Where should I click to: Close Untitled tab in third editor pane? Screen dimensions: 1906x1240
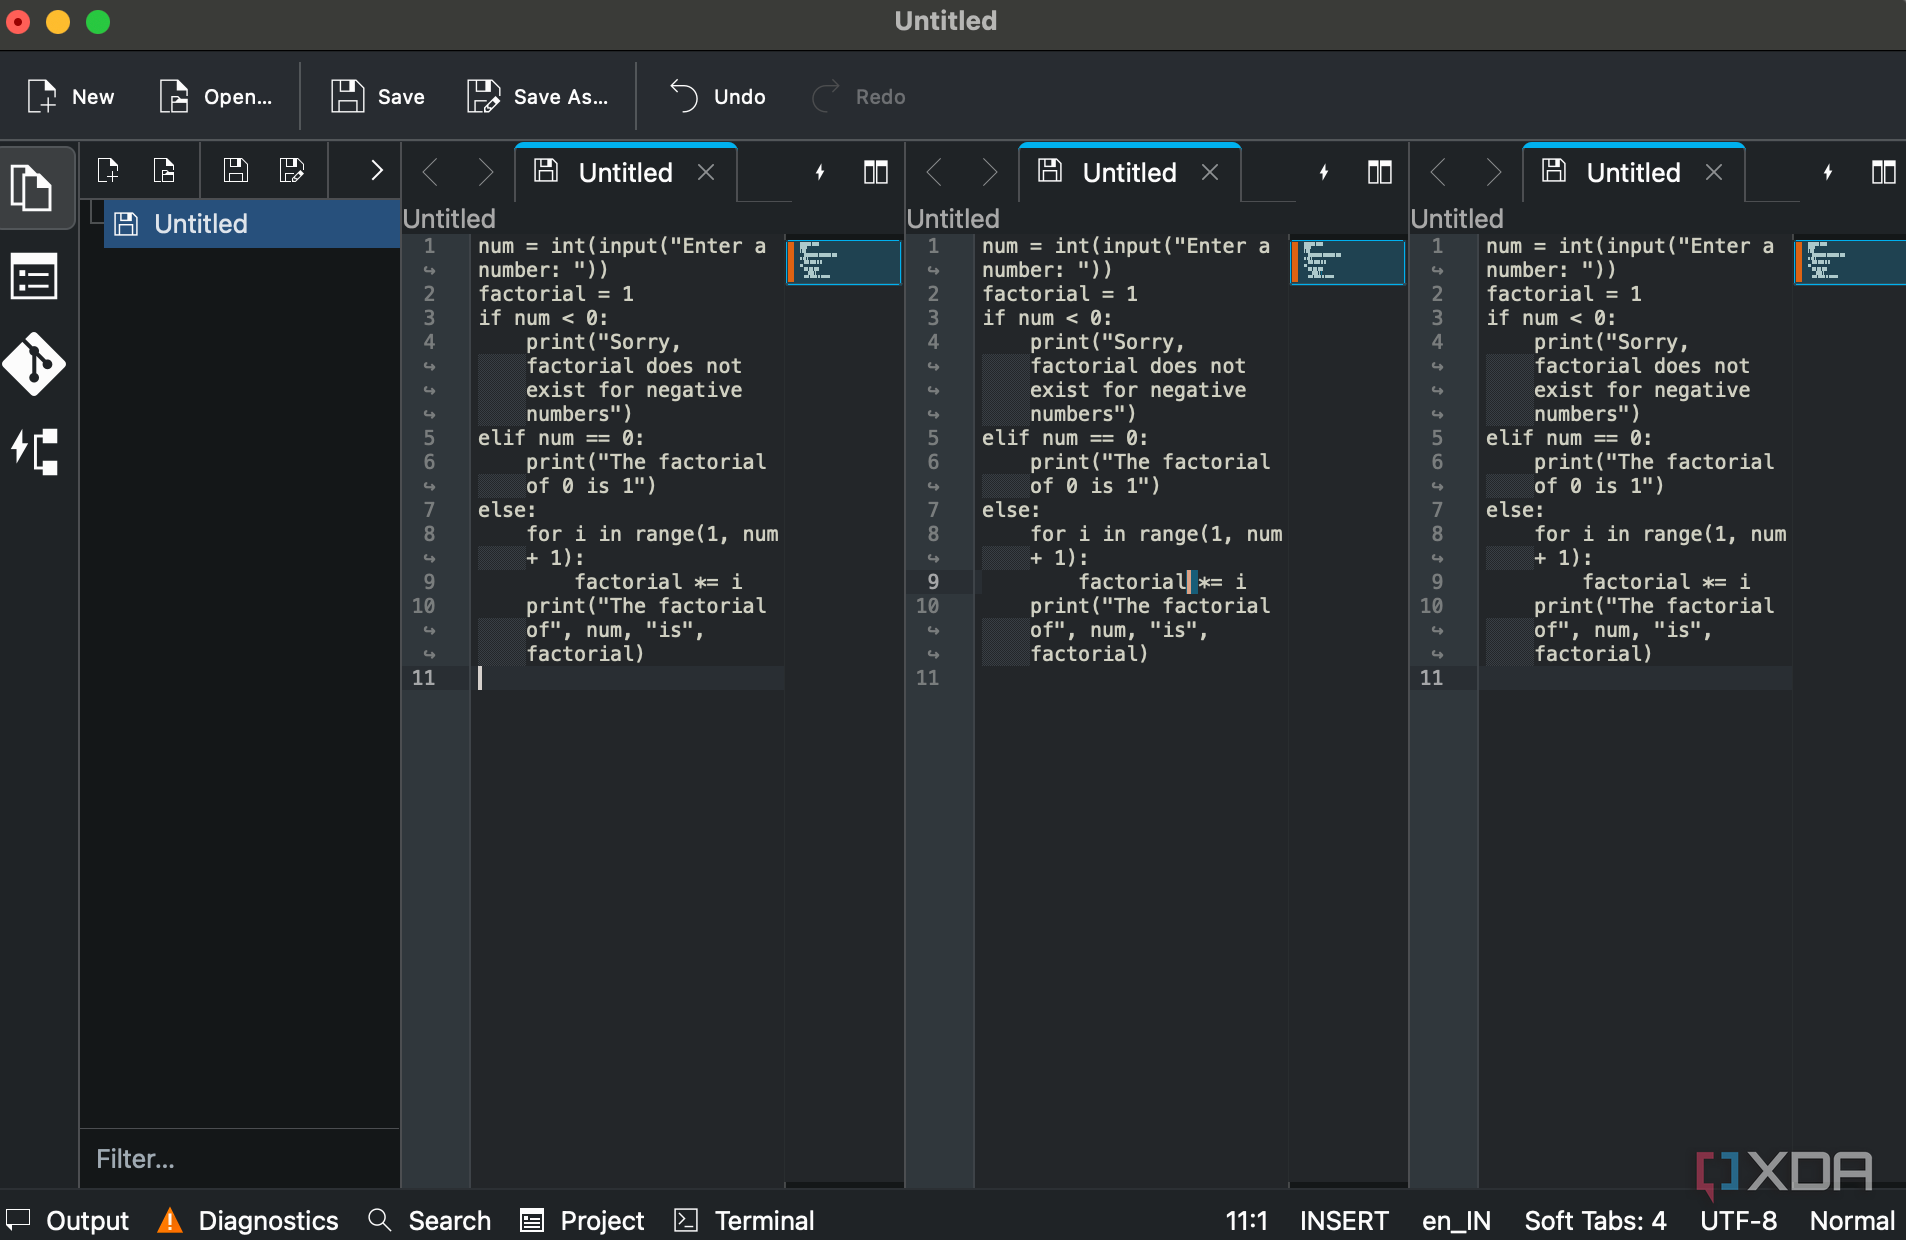click(1714, 173)
